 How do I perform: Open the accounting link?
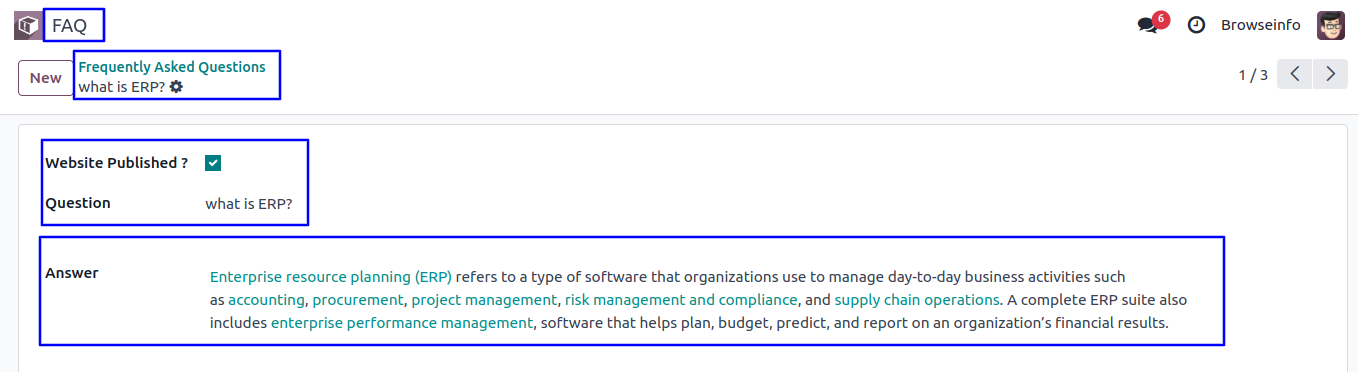click(x=266, y=300)
